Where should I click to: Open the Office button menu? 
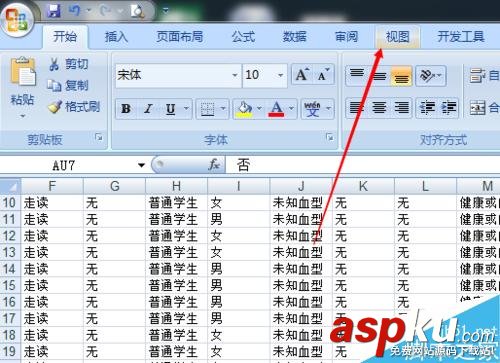(x=17, y=19)
